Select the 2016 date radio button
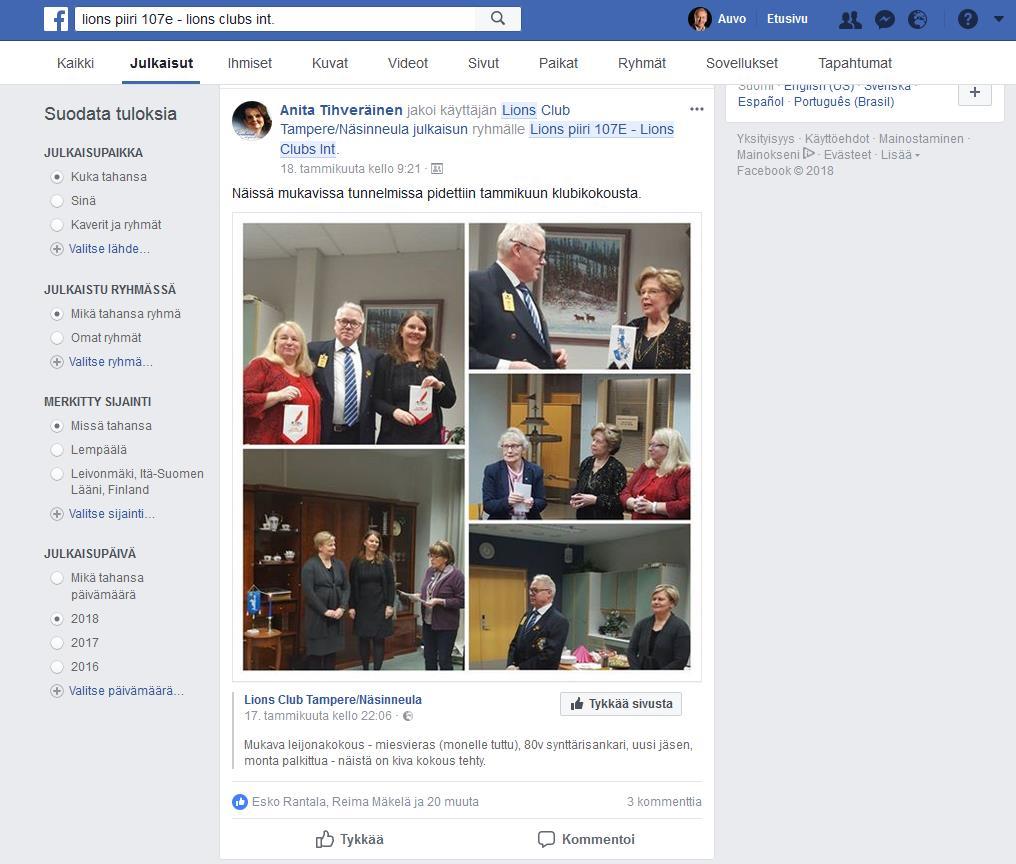This screenshot has width=1016, height=864. click(x=57, y=667)
